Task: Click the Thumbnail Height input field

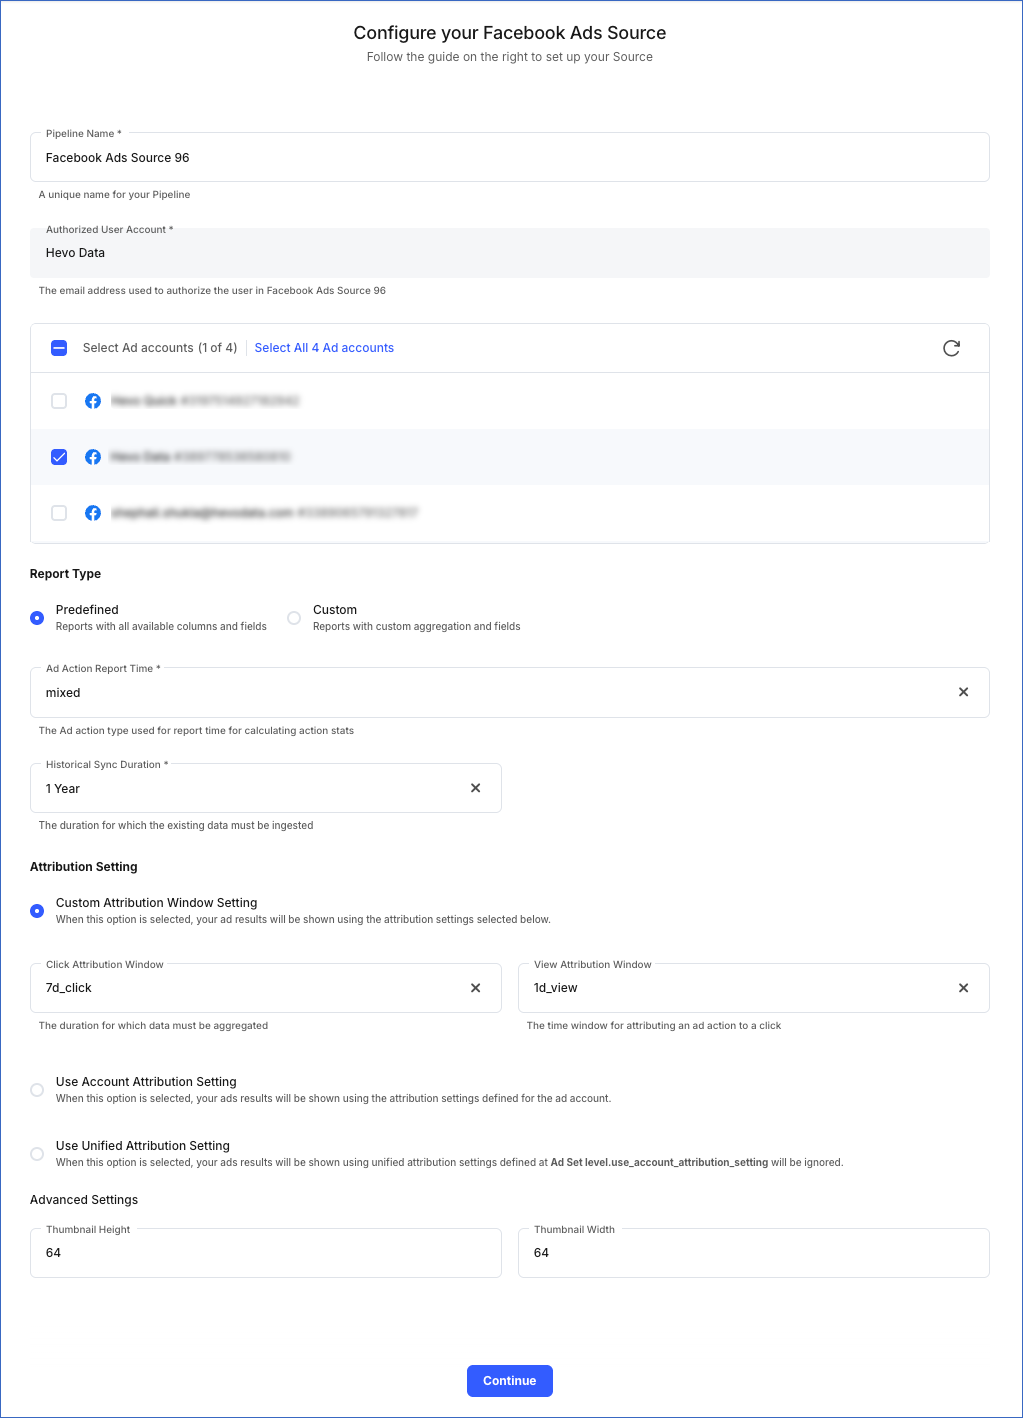Action: click(x=265, y=1252)
